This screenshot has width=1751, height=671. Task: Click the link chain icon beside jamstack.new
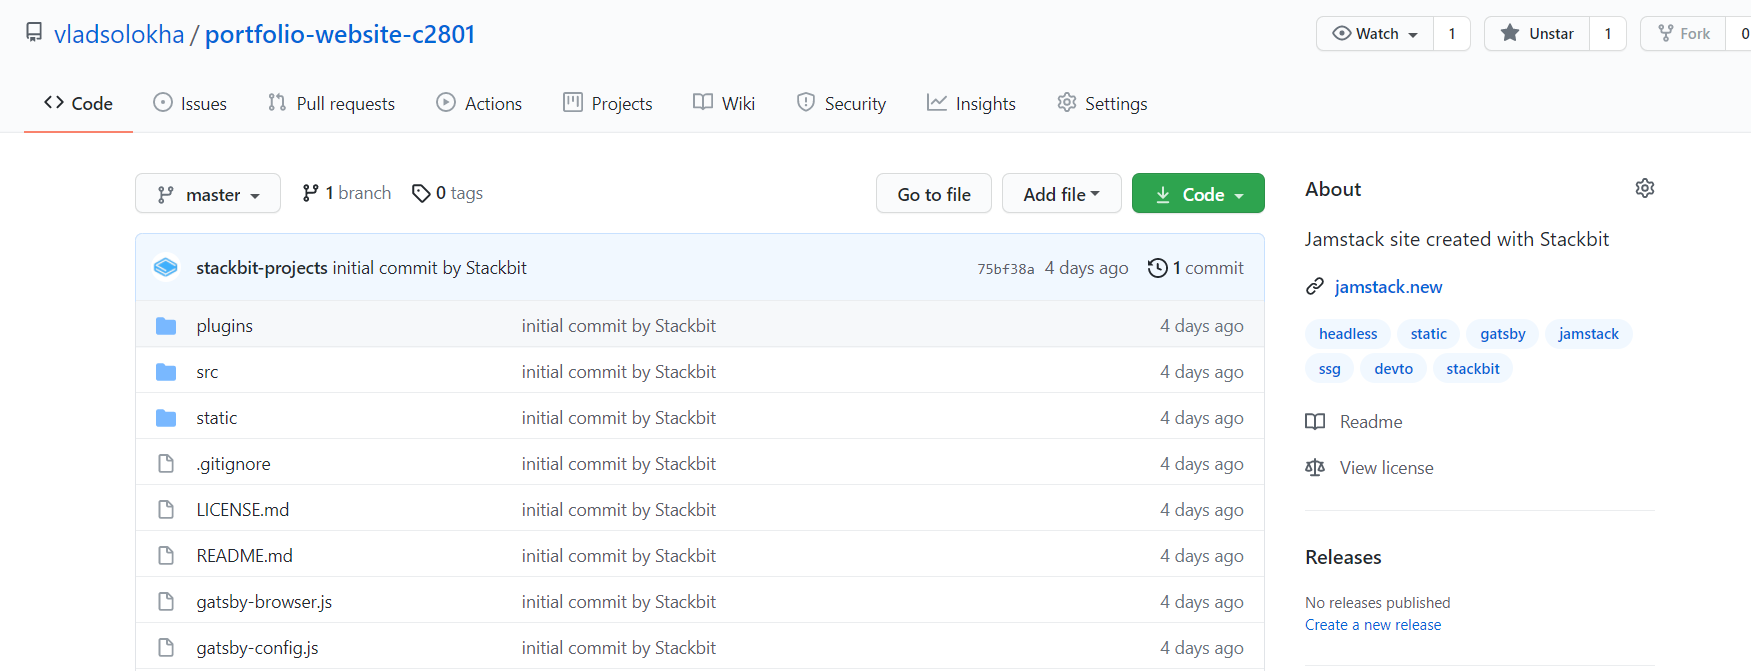(1315, 287)
